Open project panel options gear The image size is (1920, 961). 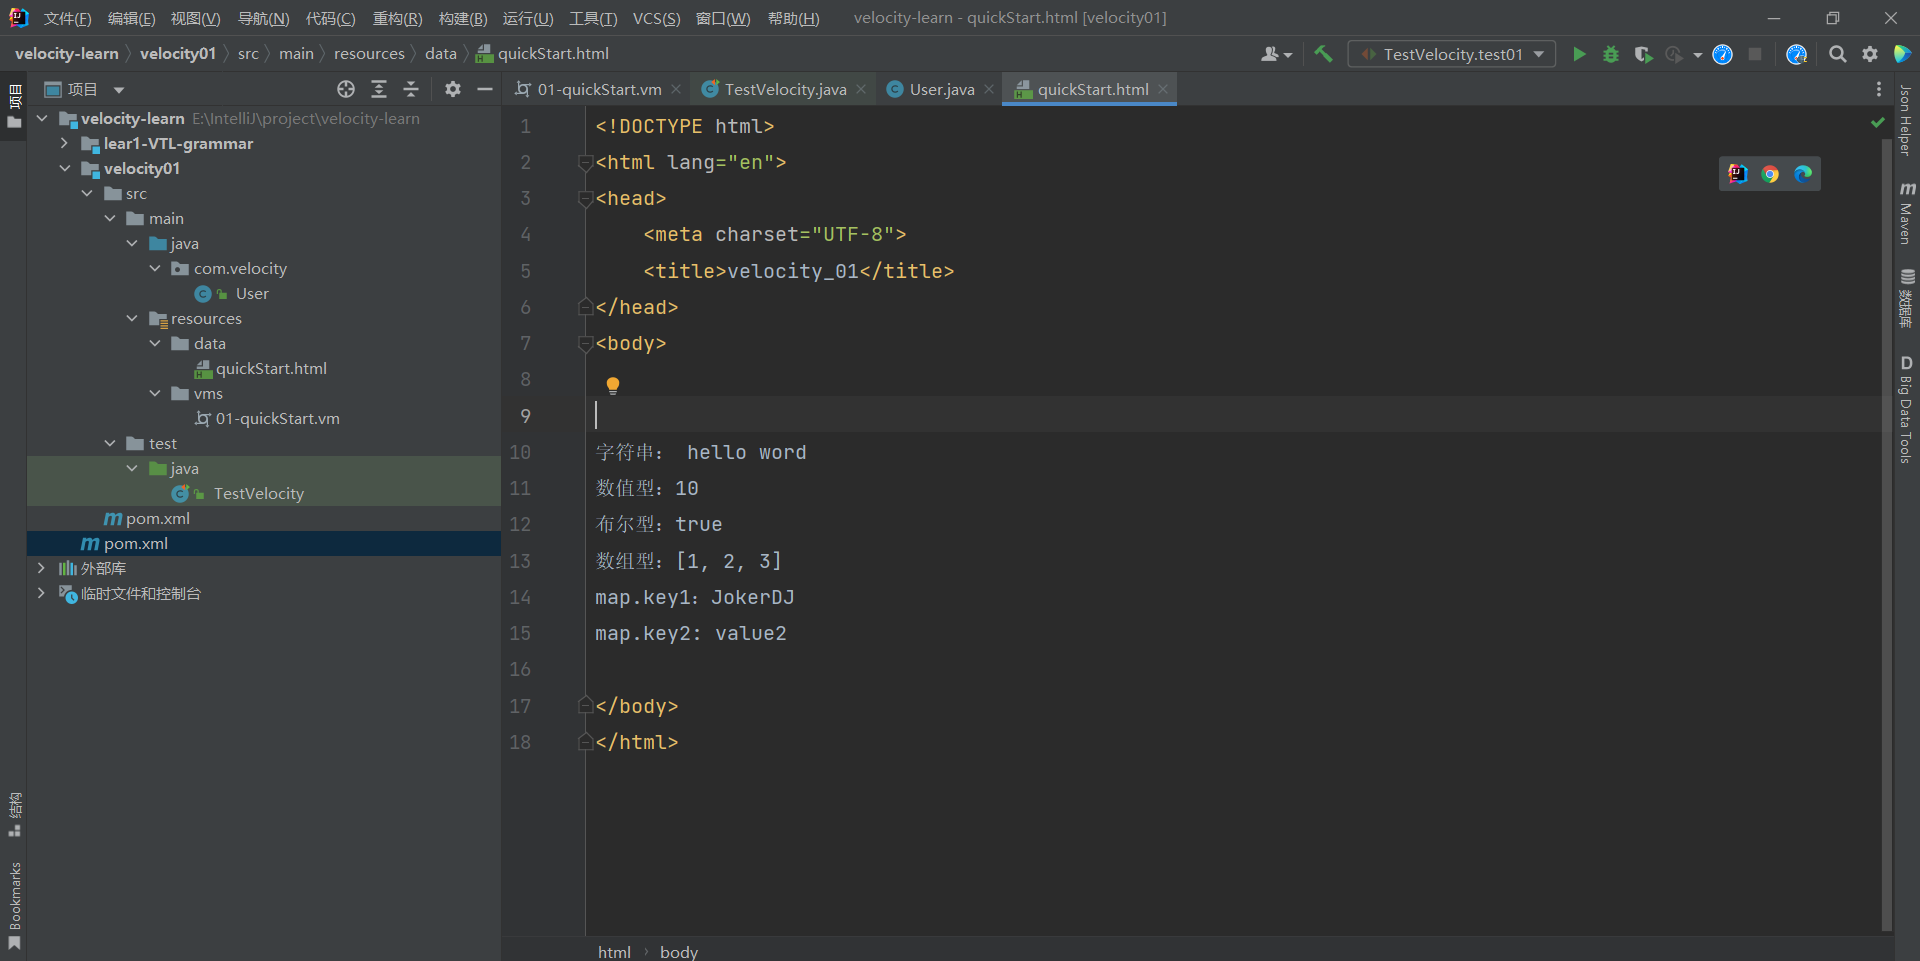[x=453, y=89]
